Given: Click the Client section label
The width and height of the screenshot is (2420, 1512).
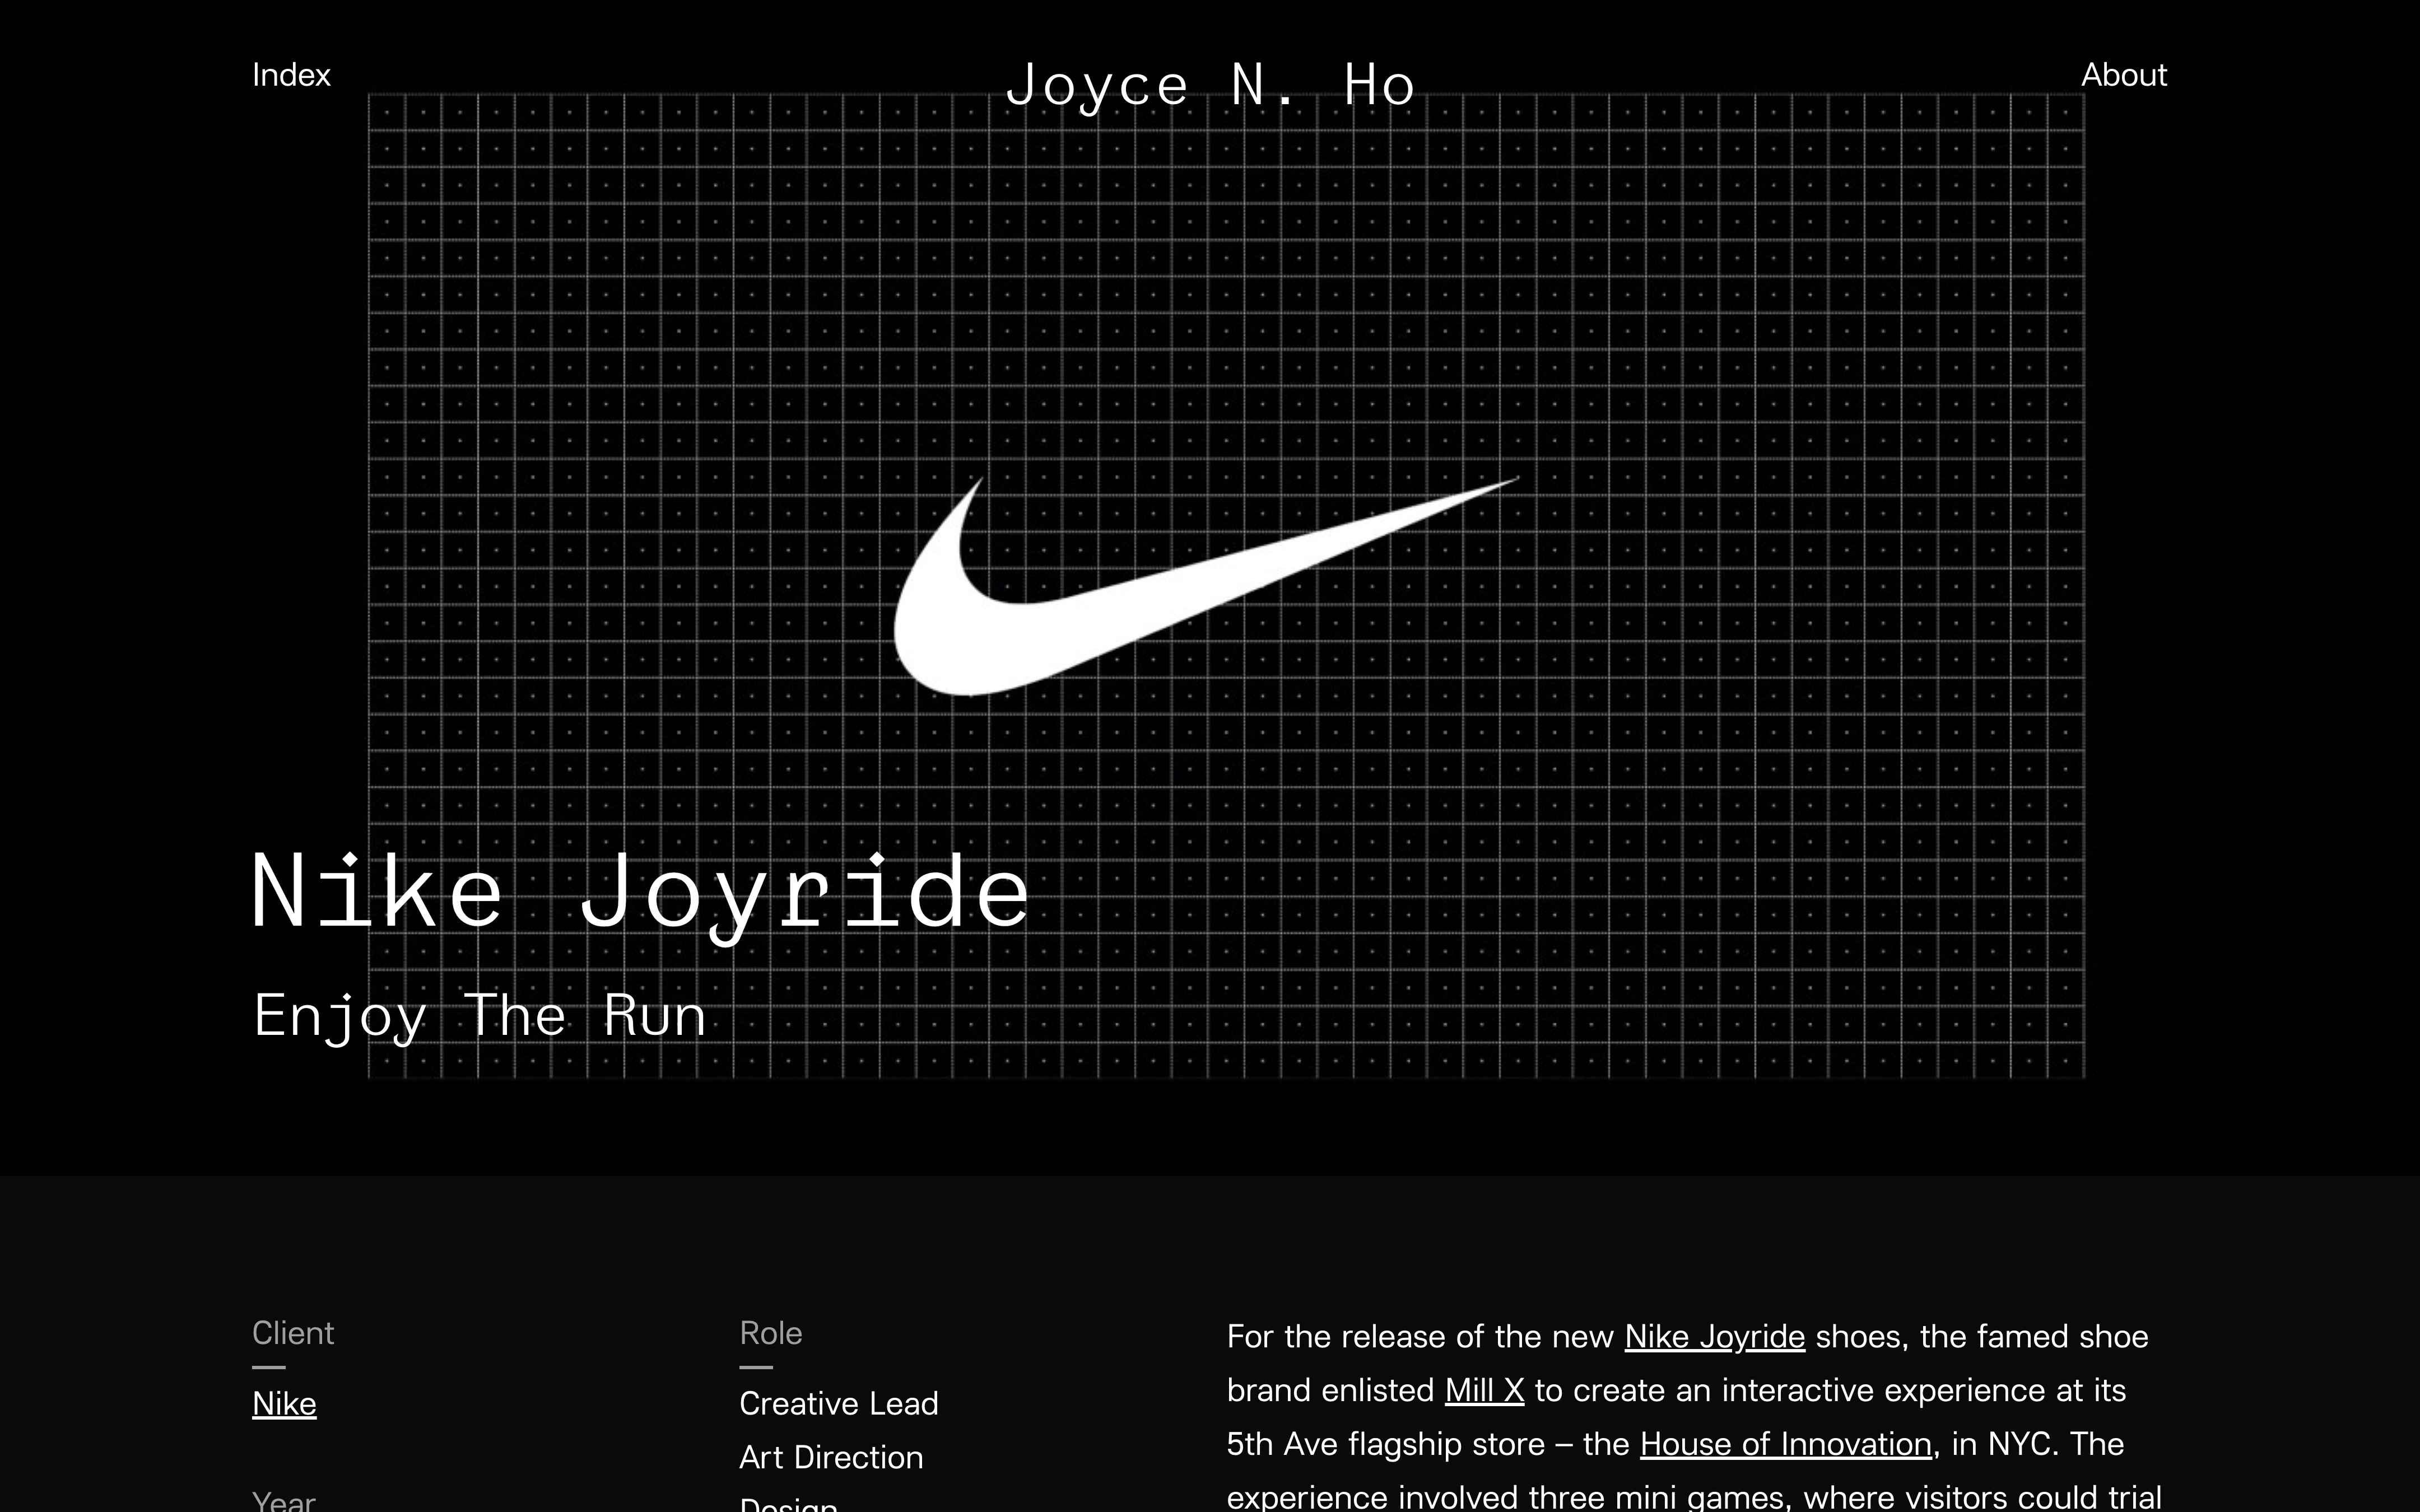Looking at the screenshot, I should [293, 1333].
